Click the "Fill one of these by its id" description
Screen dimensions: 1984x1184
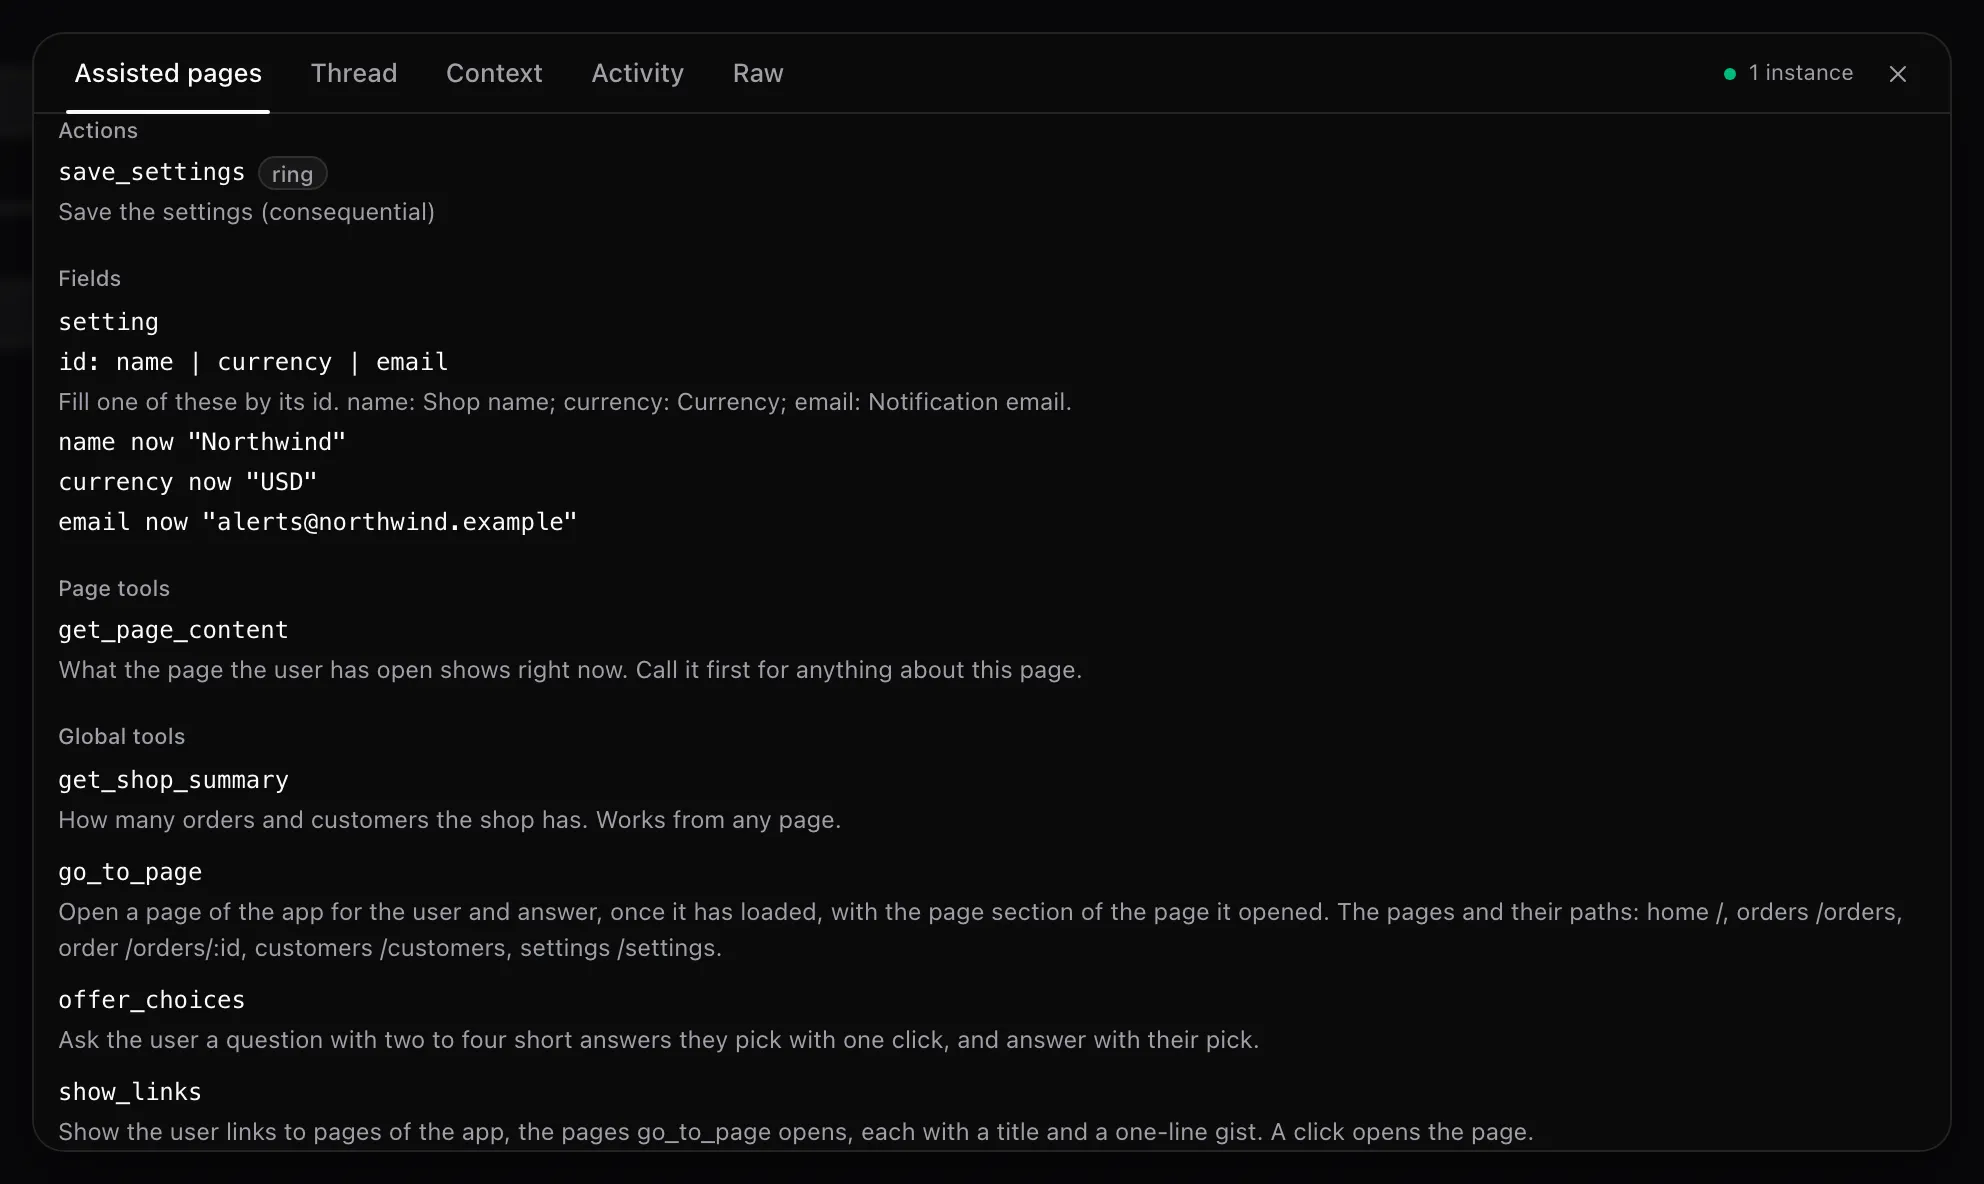coord(565,402)
